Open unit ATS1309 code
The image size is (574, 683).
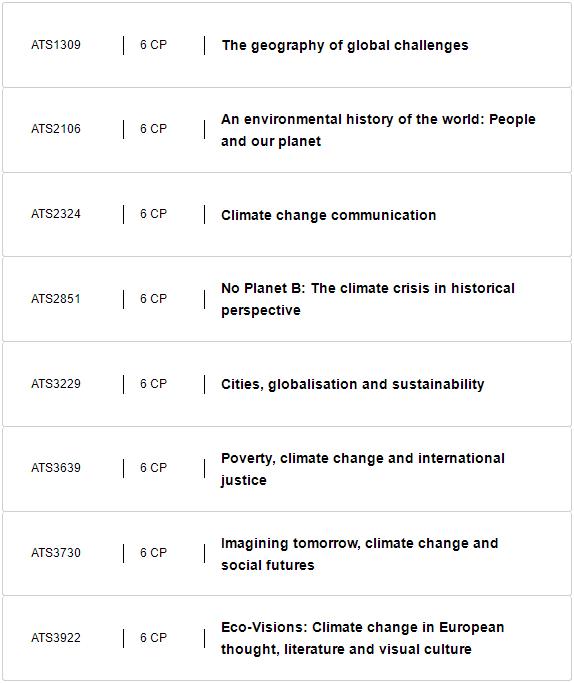tap(56, 45)
